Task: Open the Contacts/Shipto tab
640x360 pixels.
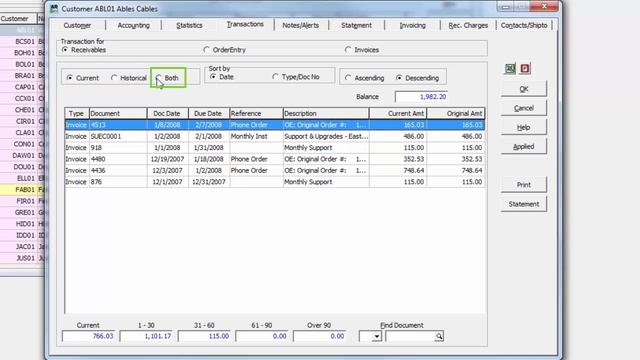Action: [x=524, y=25]
